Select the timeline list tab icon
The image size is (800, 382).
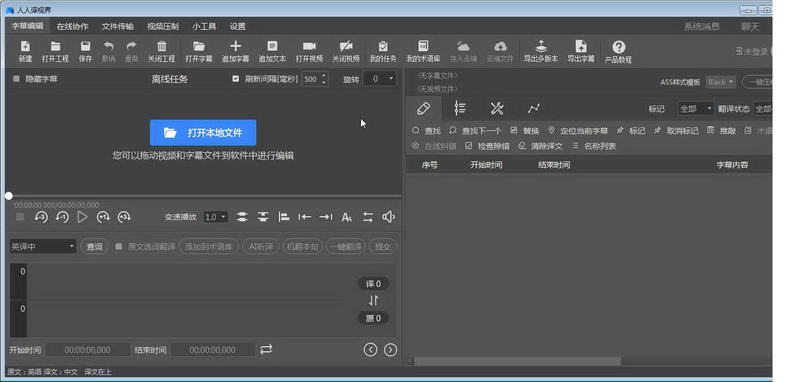(x=460, y=108)
